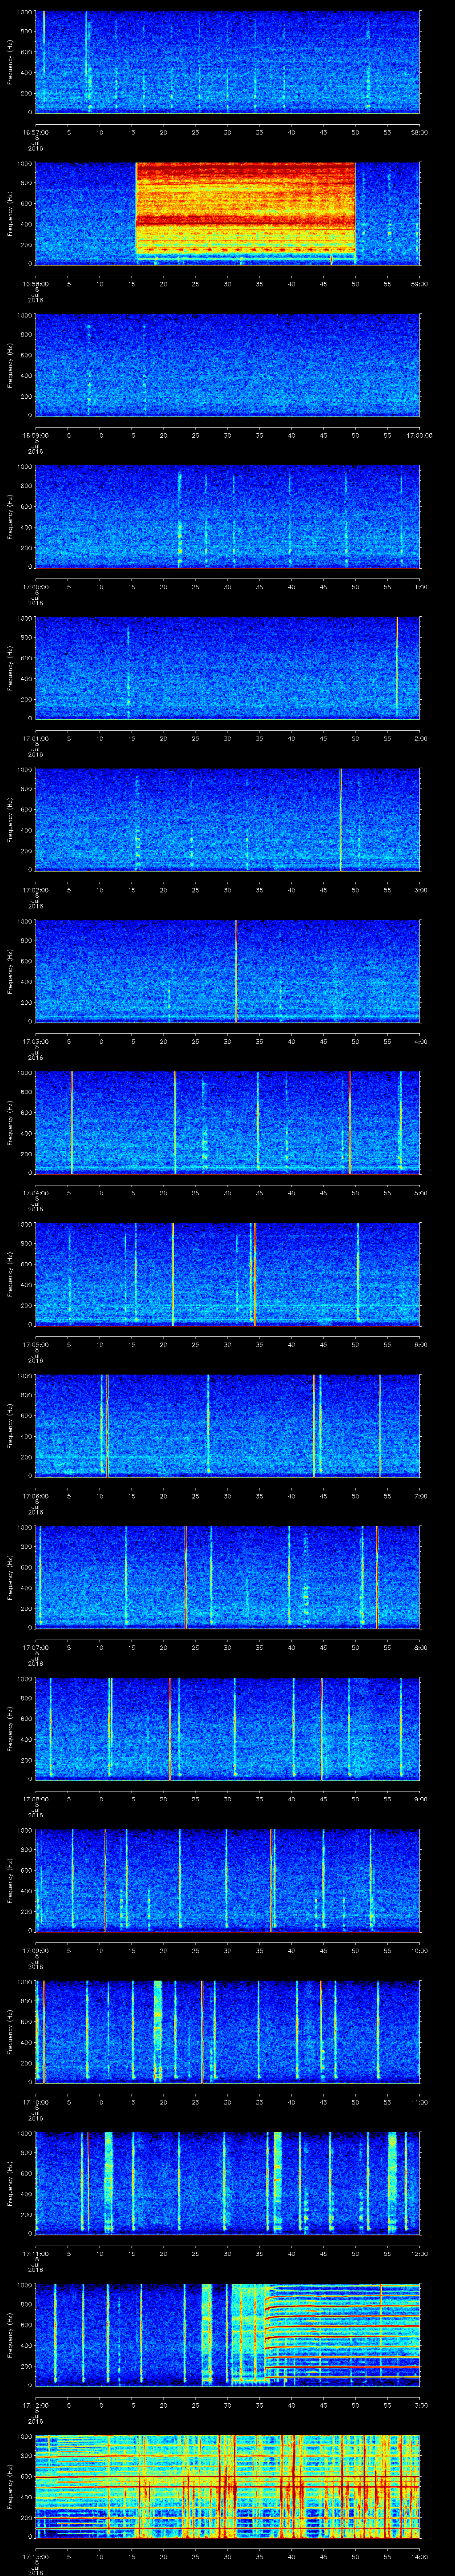Click the 16:57:00 start time label
455x2576 pixels.
coord(35,131)
